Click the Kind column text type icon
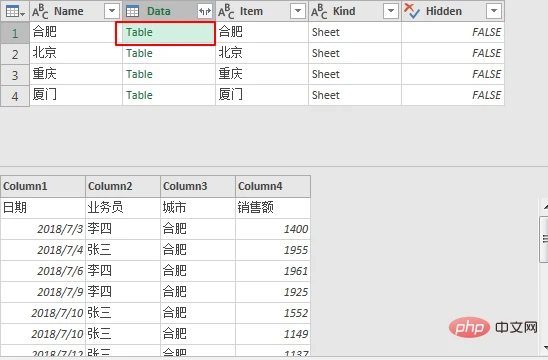Screen dimensions: 548x360 click(319, 12)
